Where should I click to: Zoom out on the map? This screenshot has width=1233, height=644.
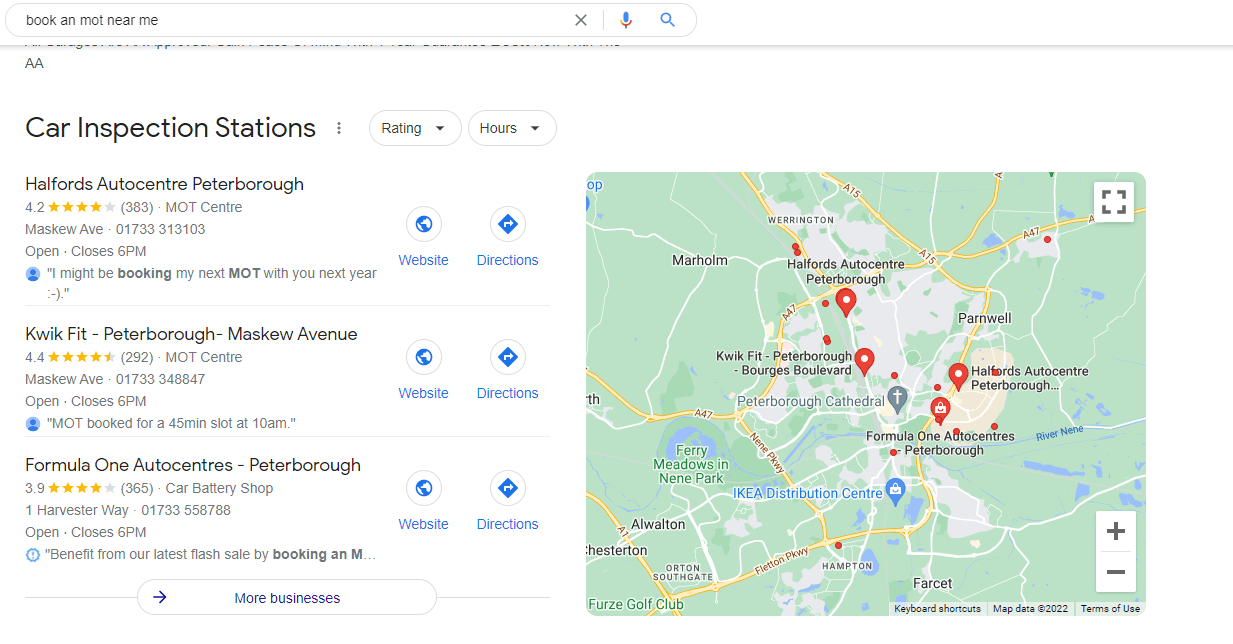[1116, 573]
